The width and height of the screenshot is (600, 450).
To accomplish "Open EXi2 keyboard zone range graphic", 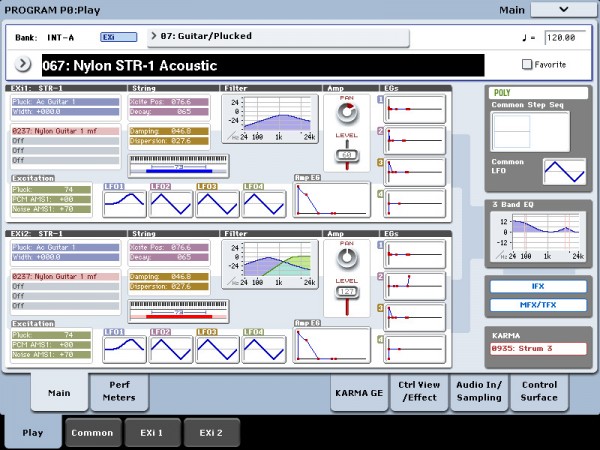I will click(x=179, y=311).
